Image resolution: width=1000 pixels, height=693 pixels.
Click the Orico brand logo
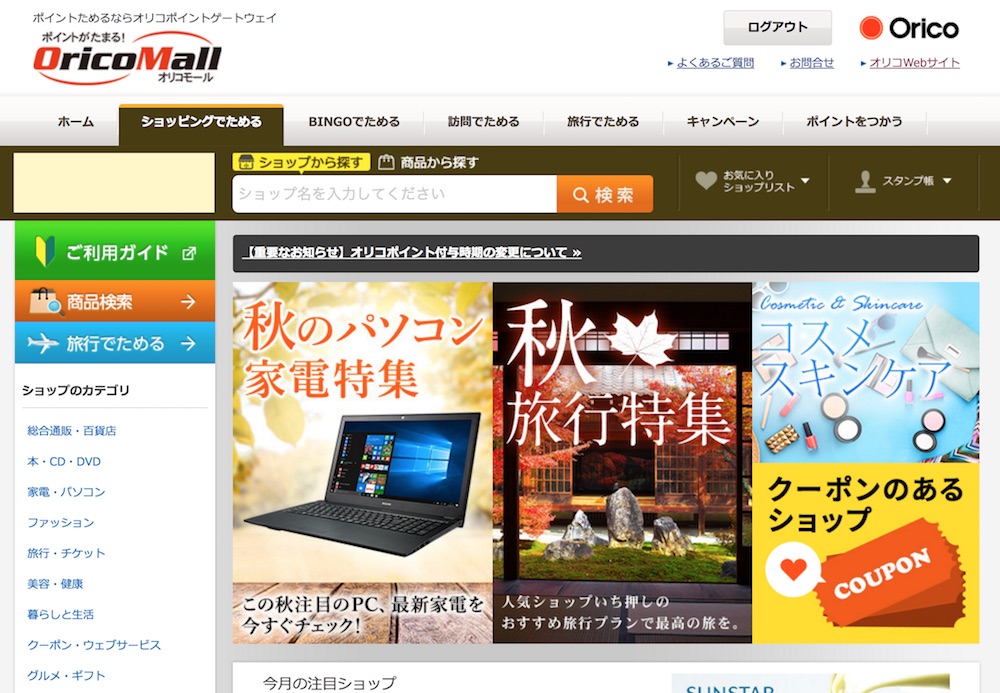pos(909,28)
